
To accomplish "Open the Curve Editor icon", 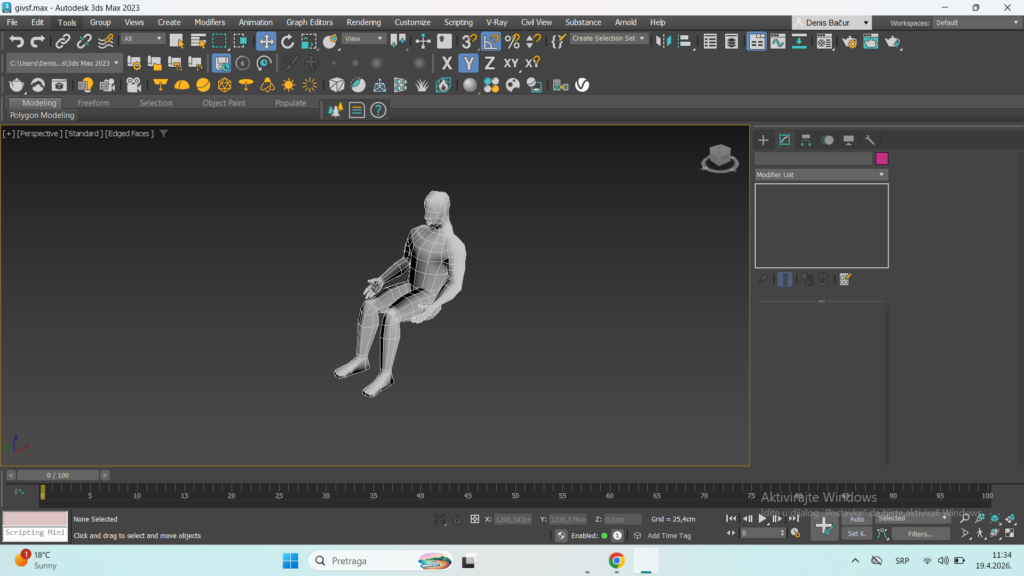I will (x=778, y=41).
